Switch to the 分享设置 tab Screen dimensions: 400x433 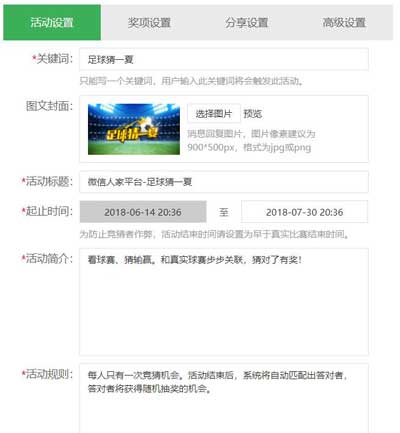pos(246,22)
